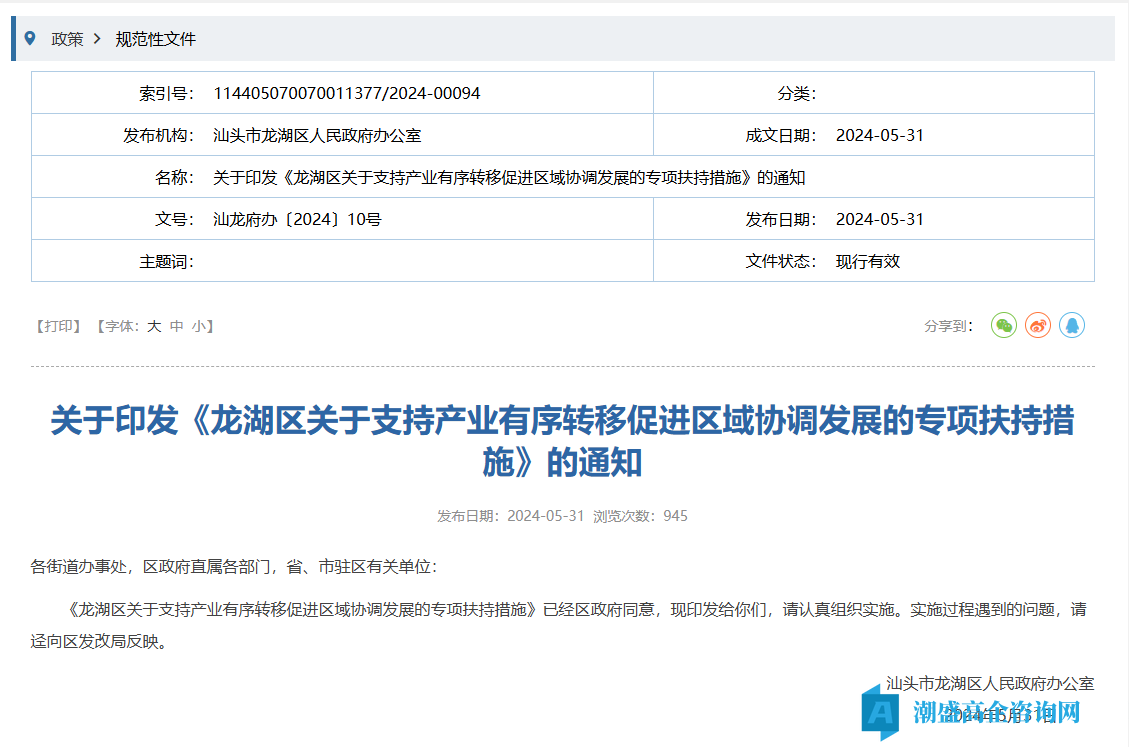
Task: Click the document number 汕龙府办〔2024〕10号
Action: [297, 219]
